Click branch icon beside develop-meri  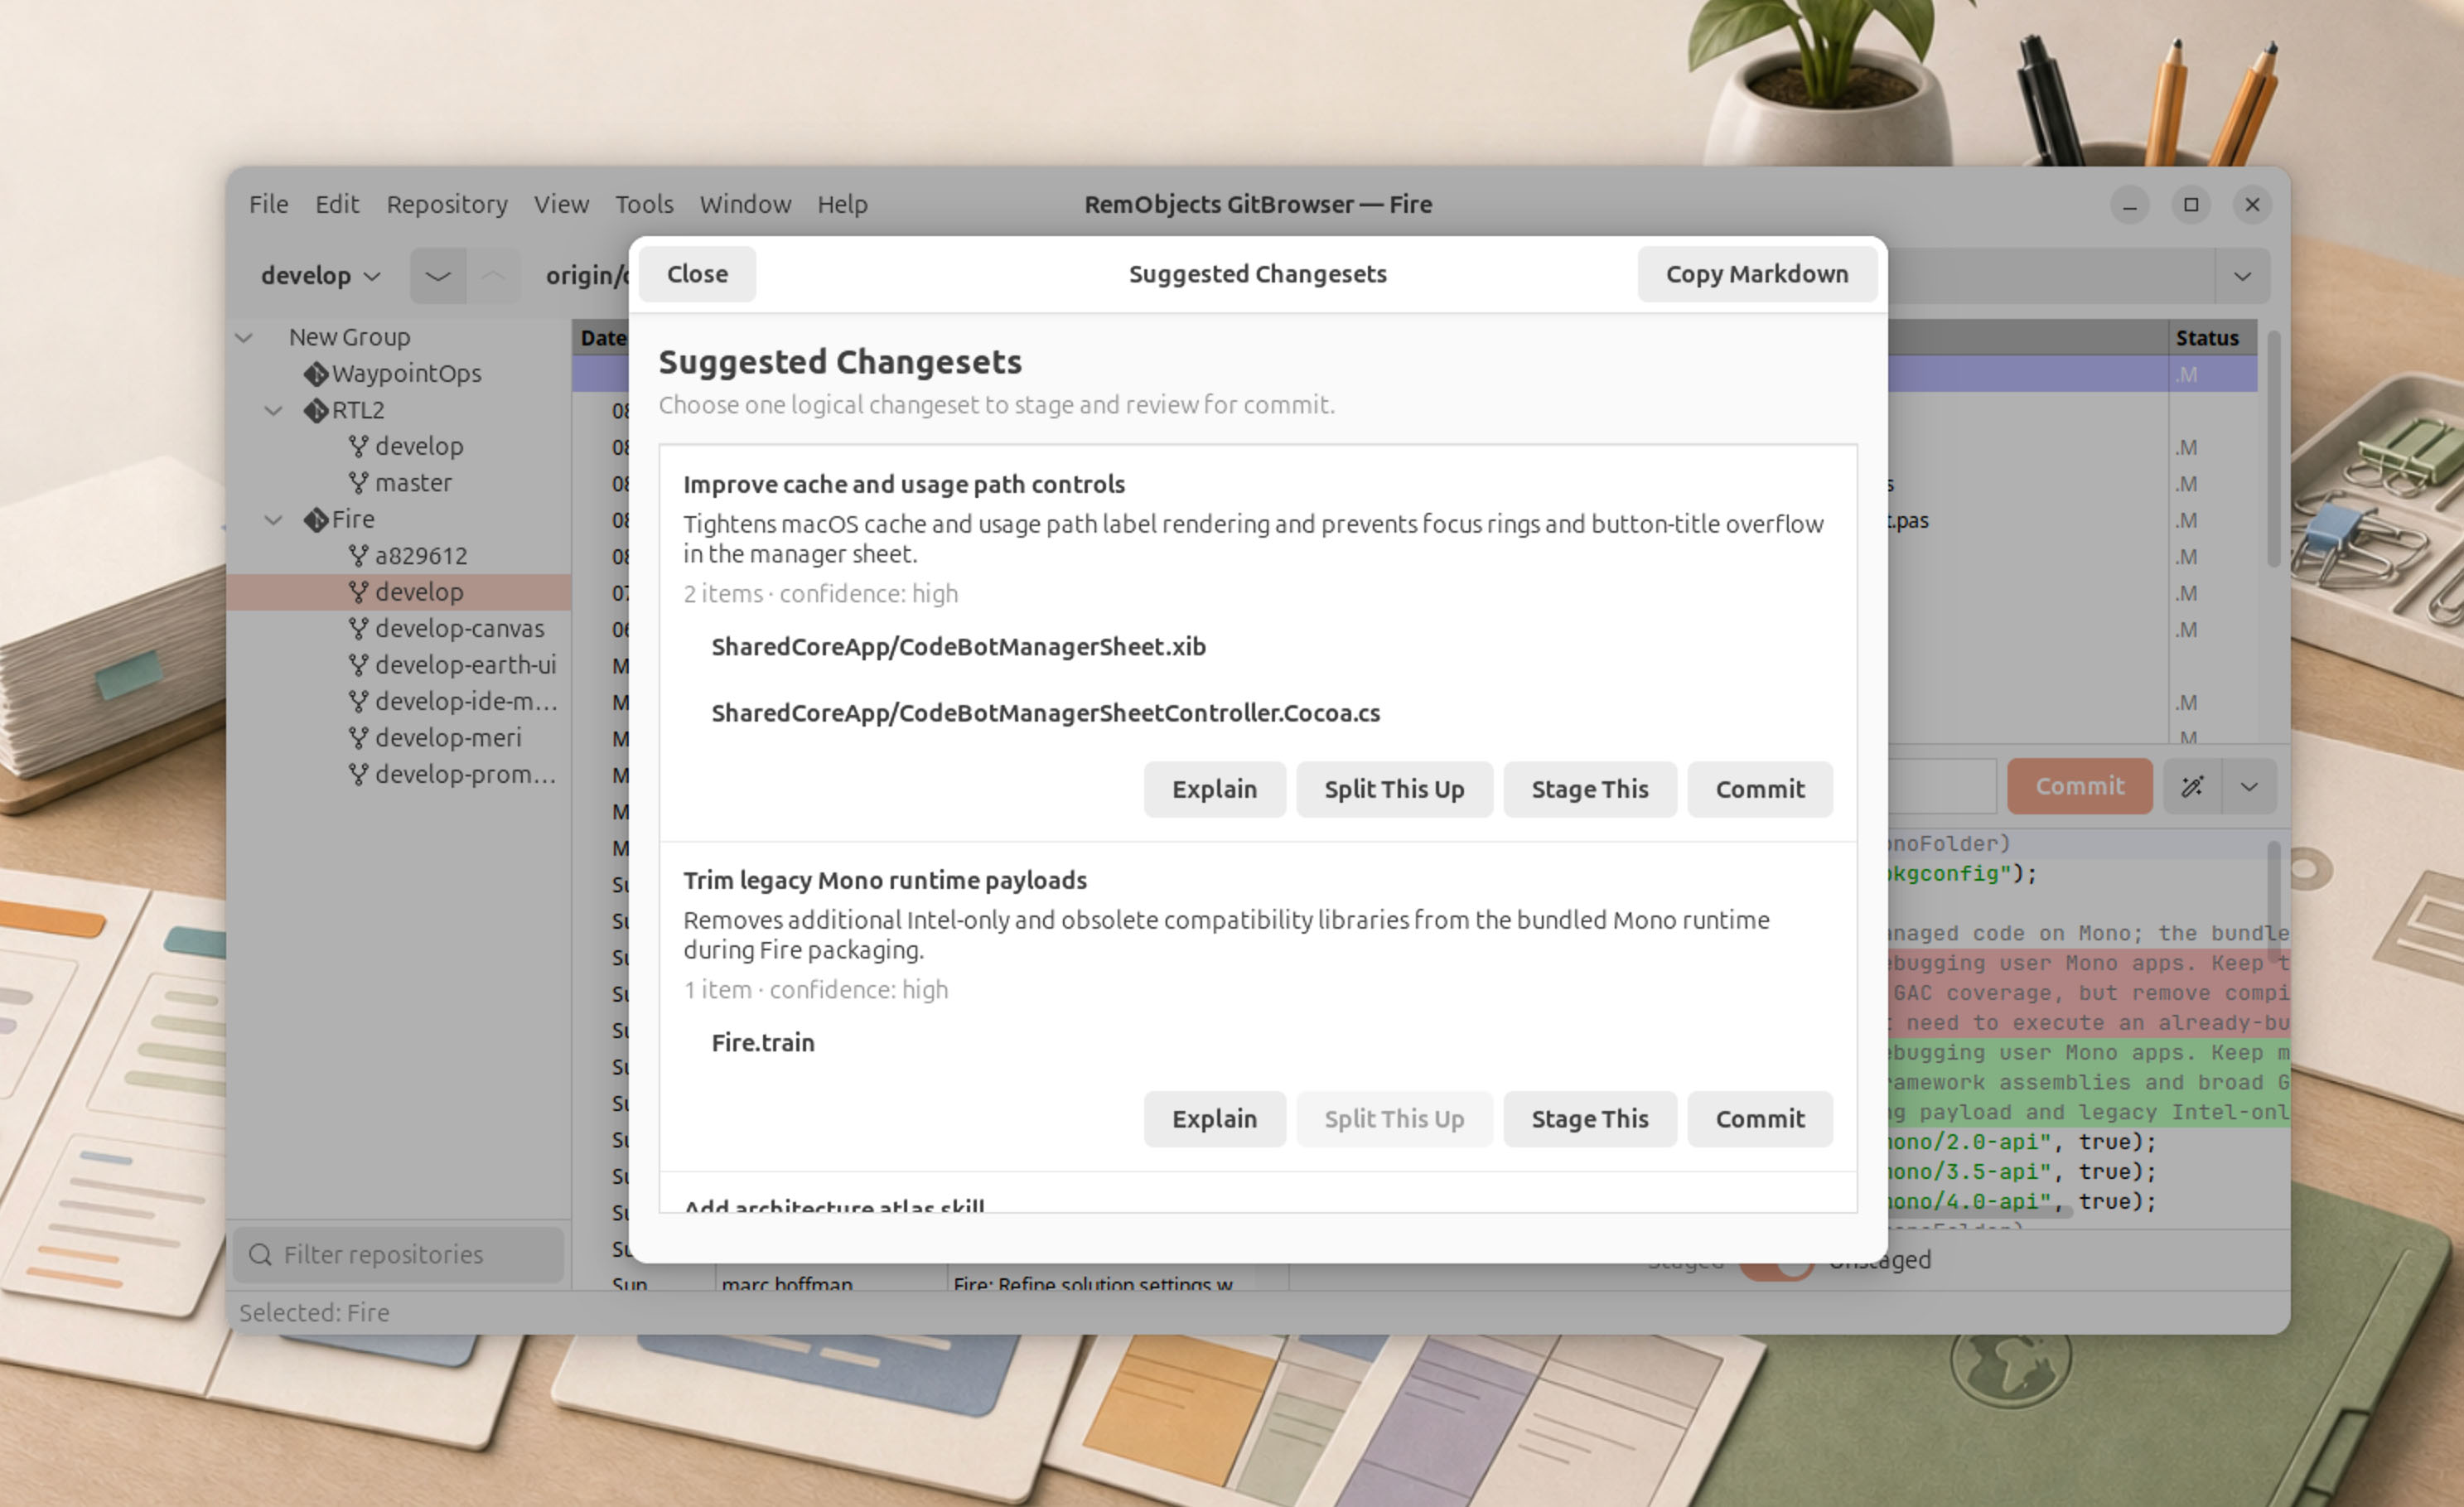pos(358,738)
